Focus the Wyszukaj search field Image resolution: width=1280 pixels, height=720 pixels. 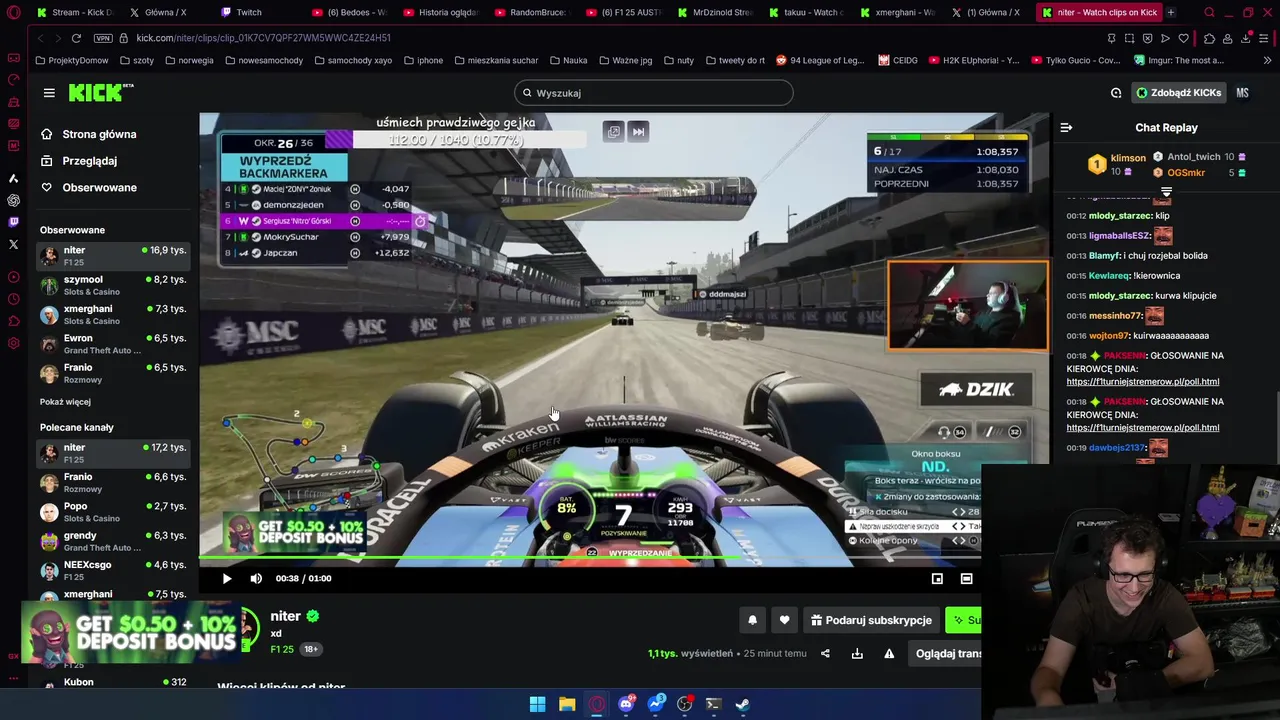[x=654, y=93]
